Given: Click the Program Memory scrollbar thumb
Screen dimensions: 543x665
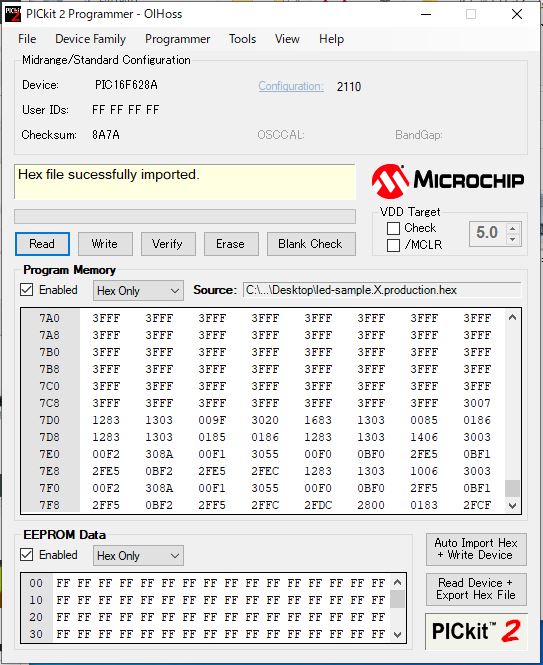Looking at the screenshot, I should (512, 488).
